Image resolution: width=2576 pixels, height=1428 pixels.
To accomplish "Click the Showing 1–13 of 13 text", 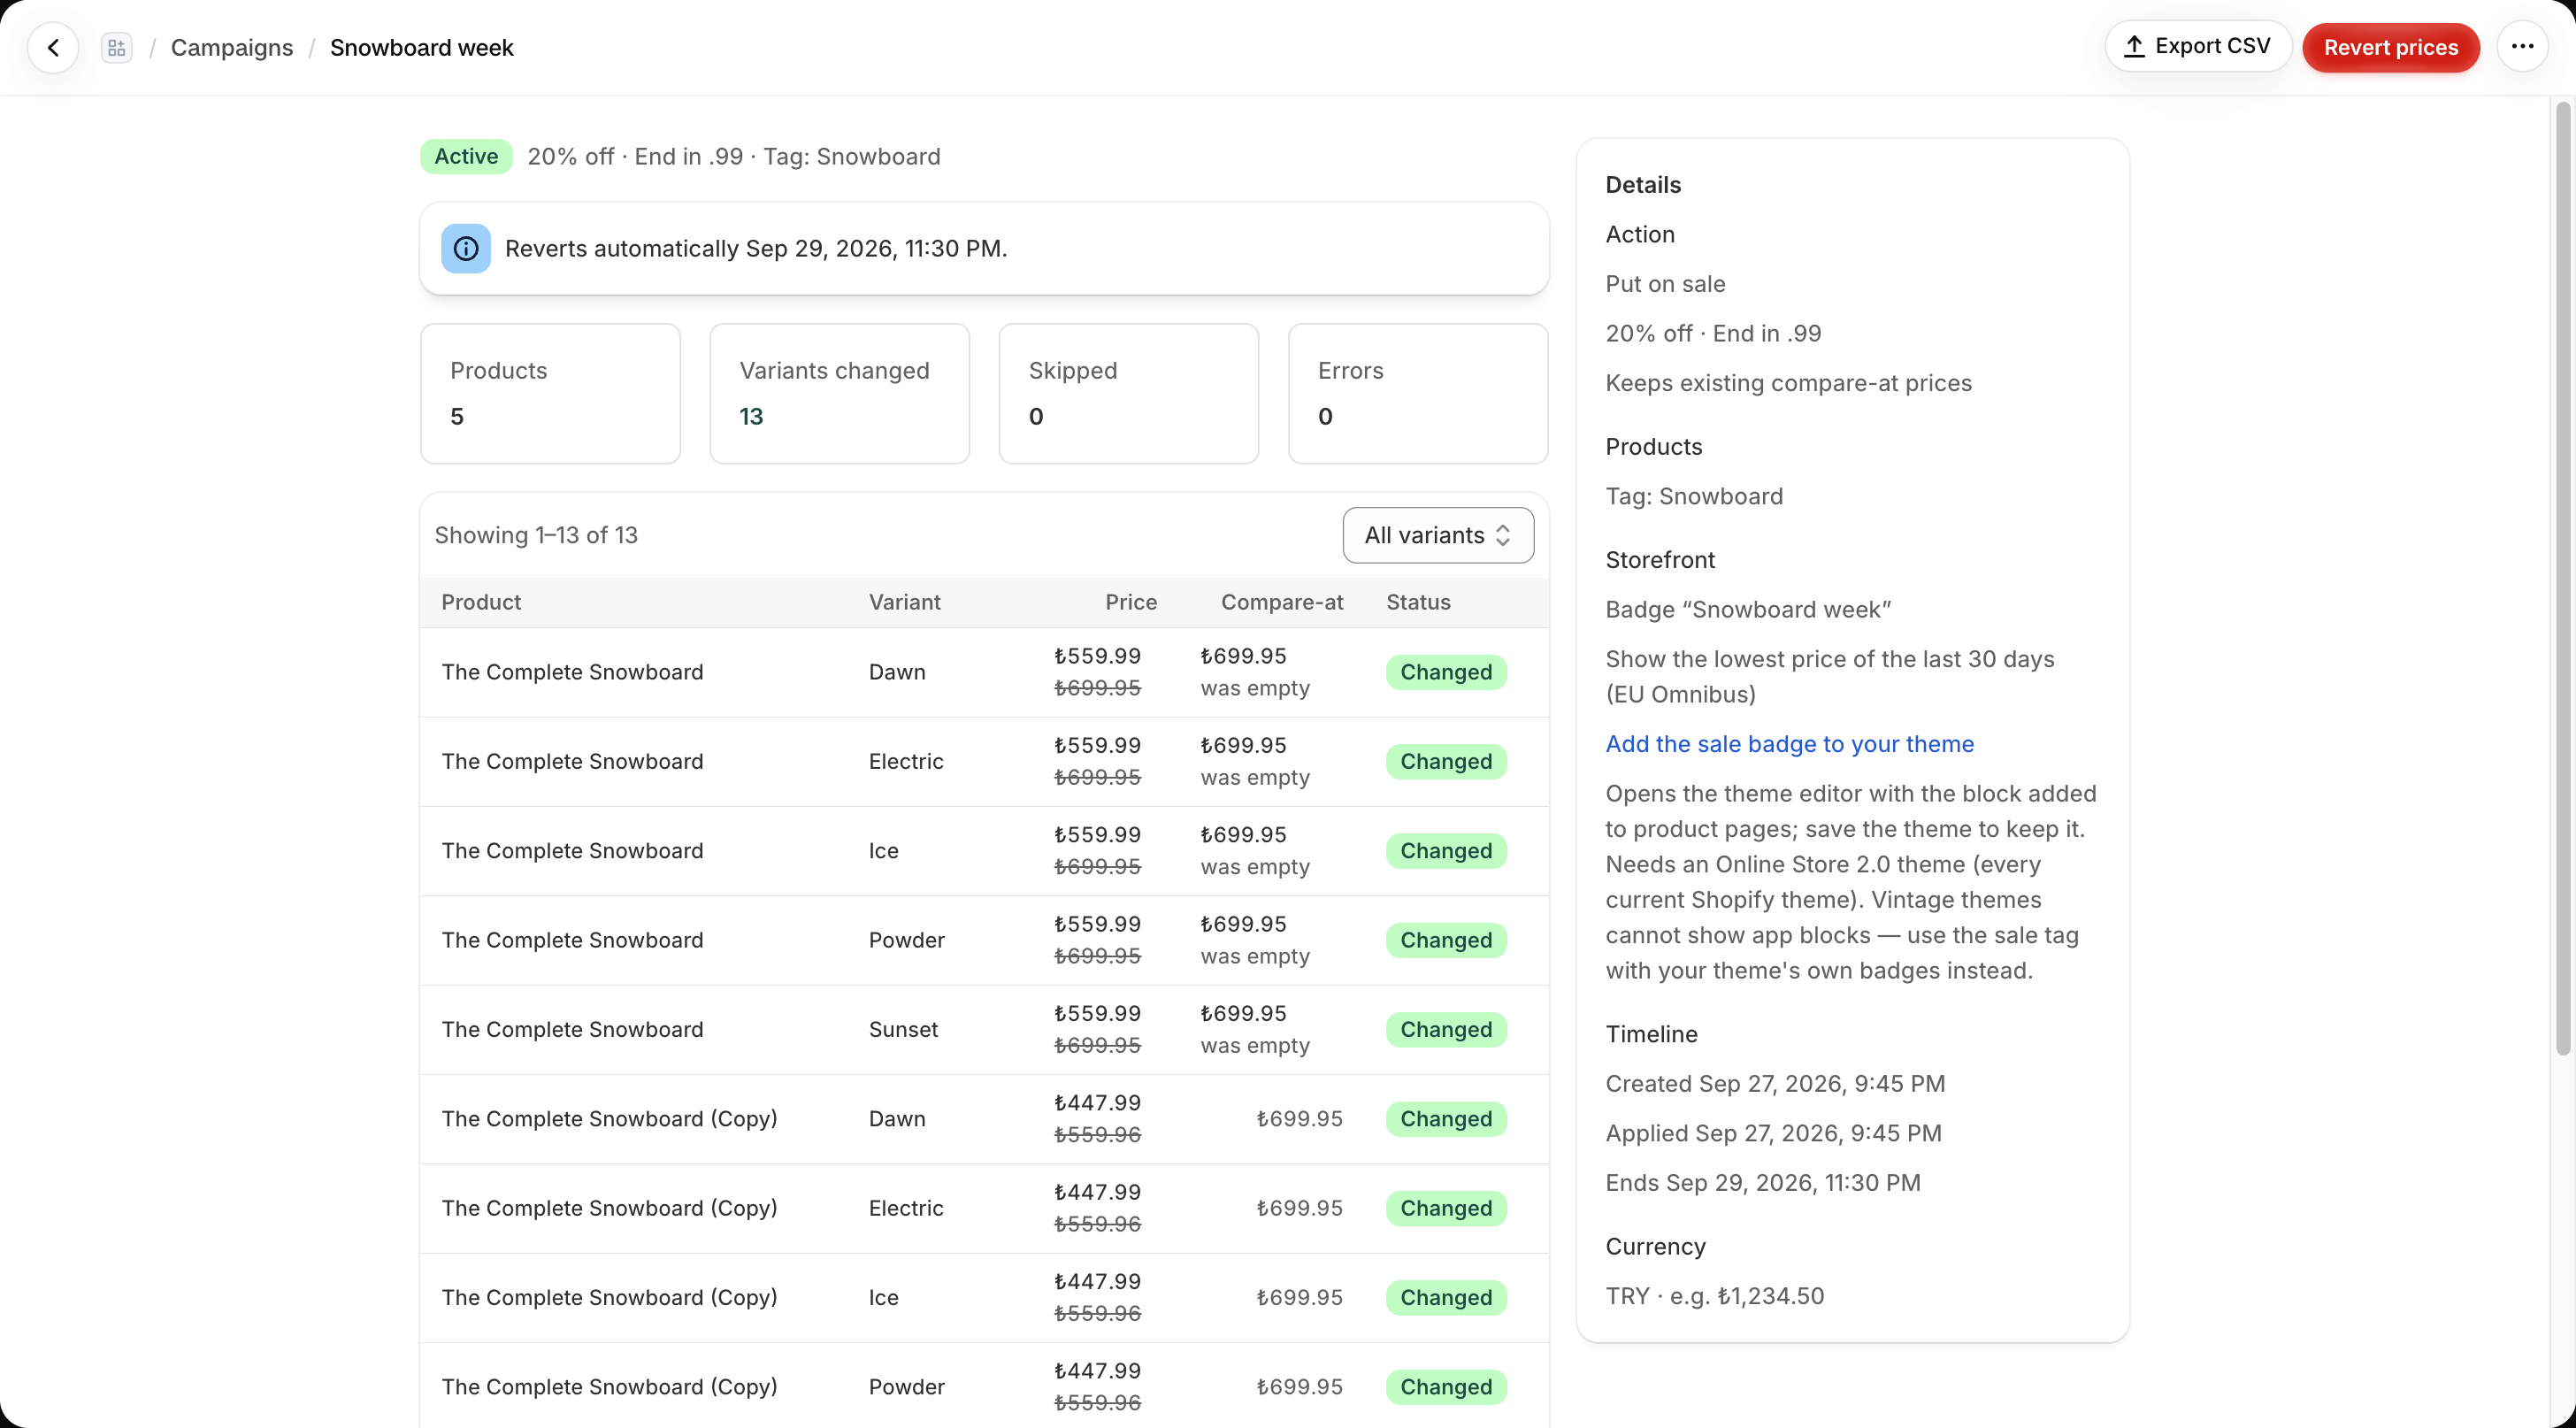I will (536, 535).
